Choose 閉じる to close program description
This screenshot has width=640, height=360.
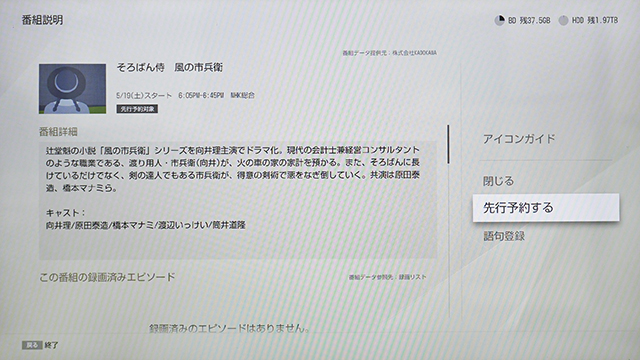[x=498, y=181]
